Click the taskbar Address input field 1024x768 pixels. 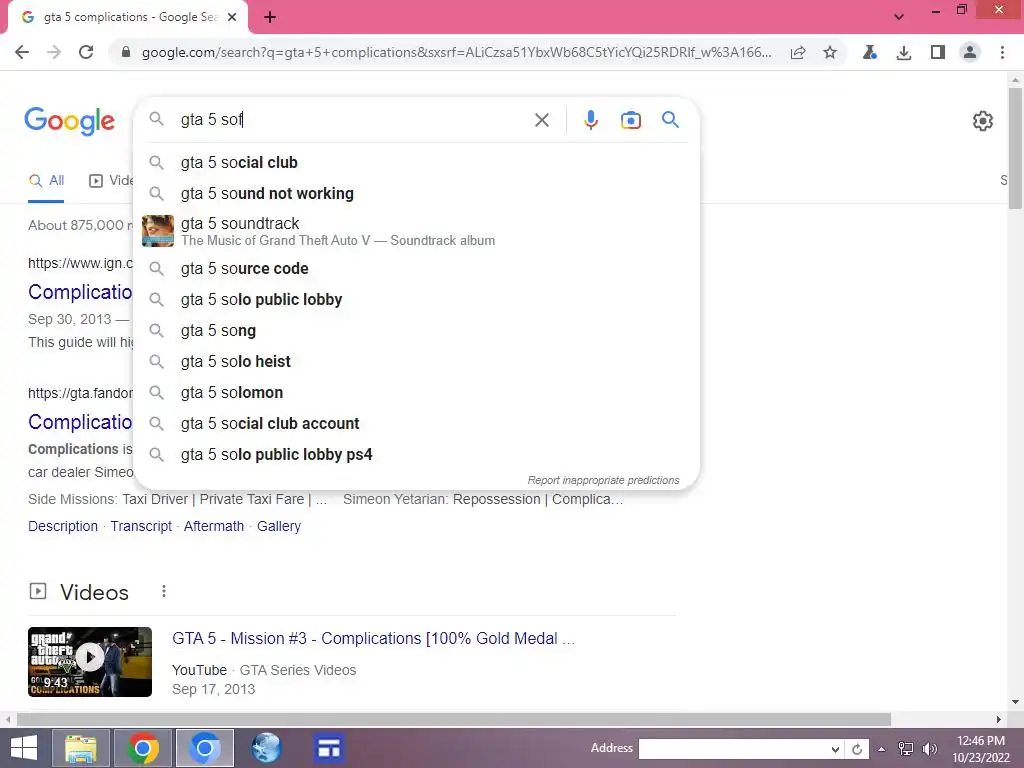[x=733, y=749]
